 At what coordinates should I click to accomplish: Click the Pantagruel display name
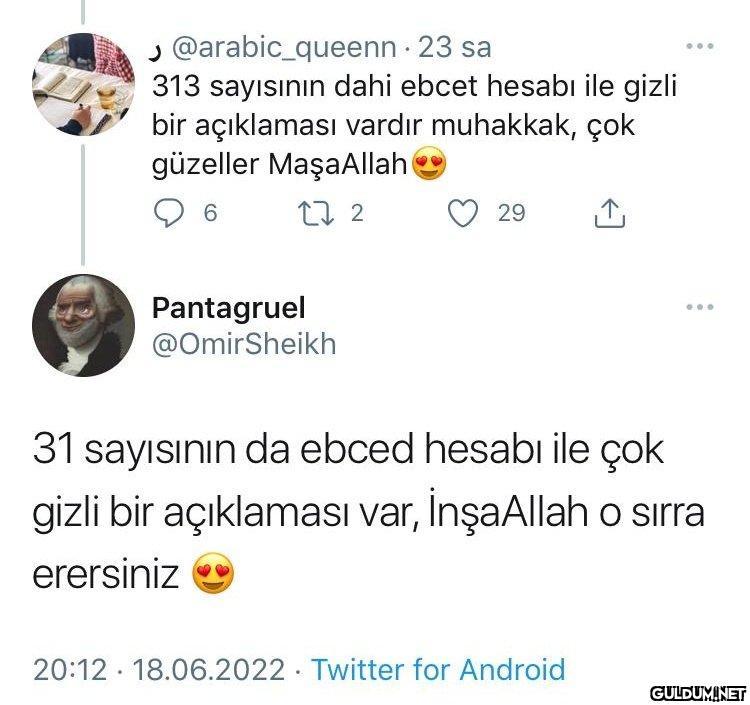pos(229,308)
